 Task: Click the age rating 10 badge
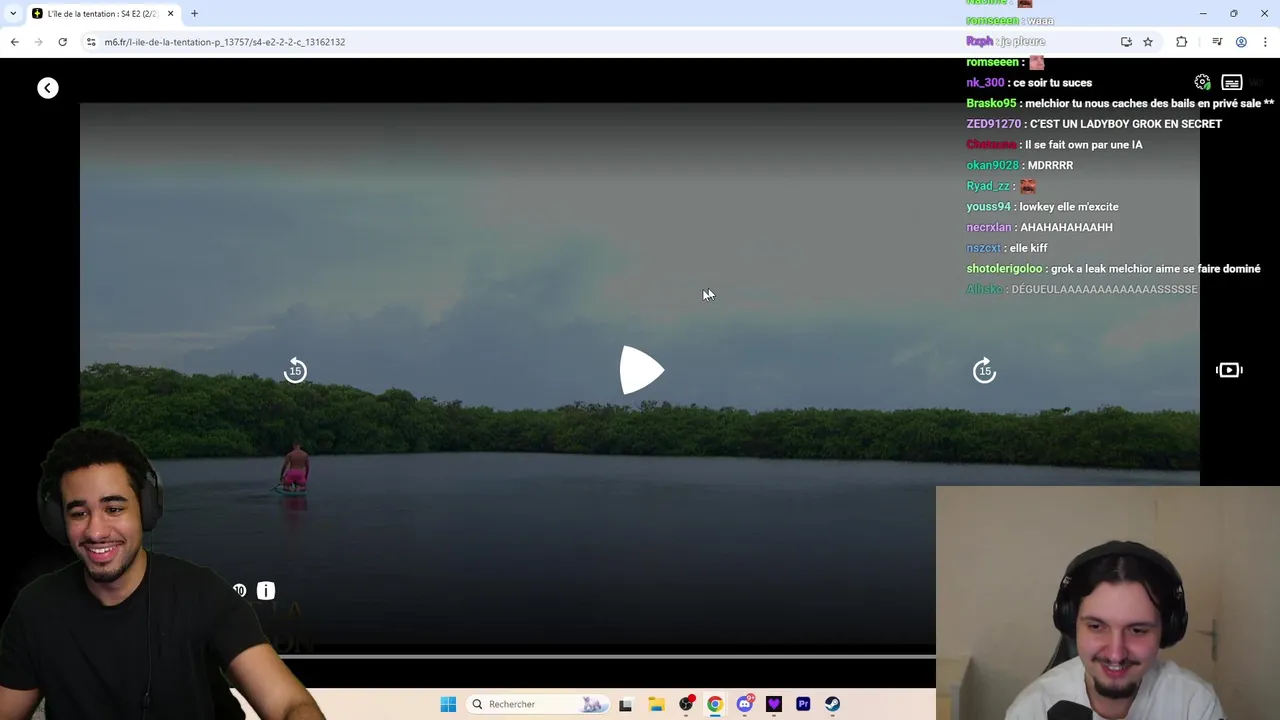pyautogui.click(x=240, y=591)
